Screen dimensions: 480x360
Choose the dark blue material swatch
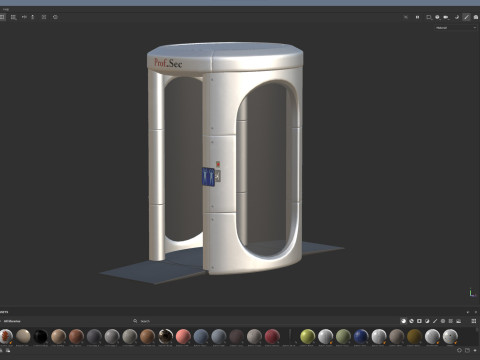pos(361,336)
